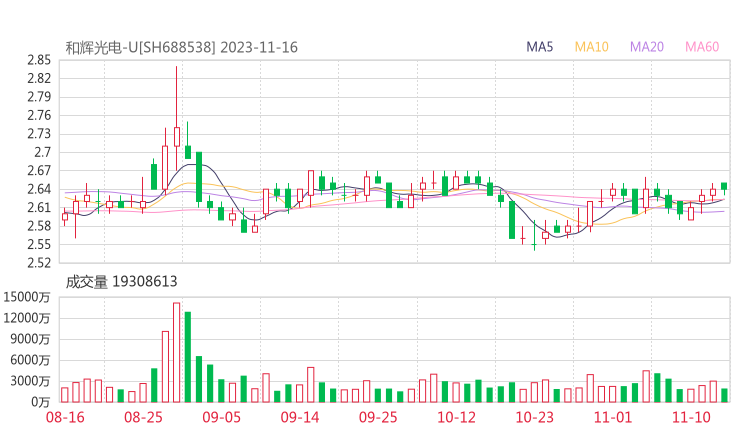Click the 2.58 price axis label
The width and height of the screenshot is (740, 440).
pyautogui.click(x=39, y=226)
